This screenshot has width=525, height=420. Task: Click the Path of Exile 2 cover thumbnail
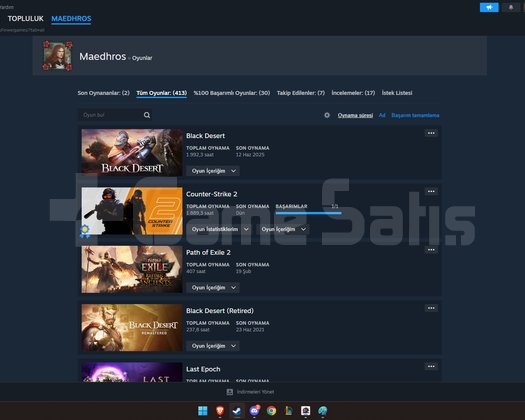pyautogui.click(x=132, y=269)
